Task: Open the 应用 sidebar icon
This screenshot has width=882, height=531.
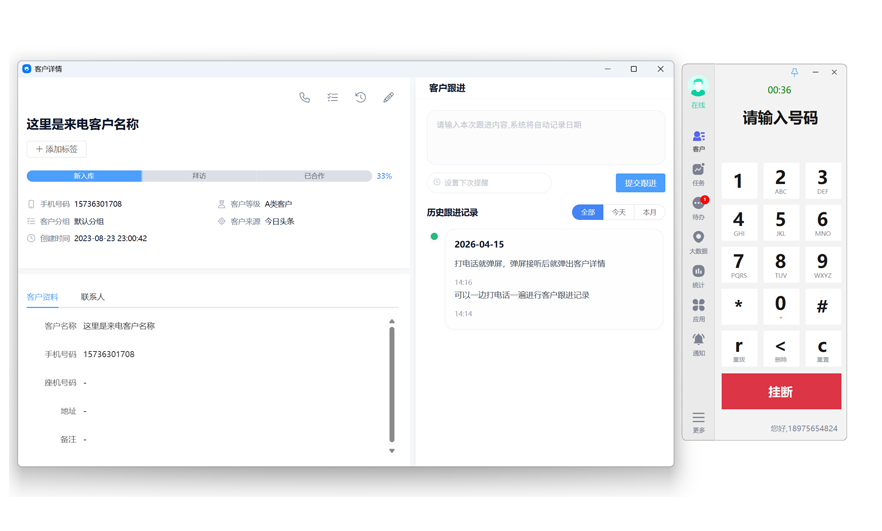Action: [x=699, y=310]
